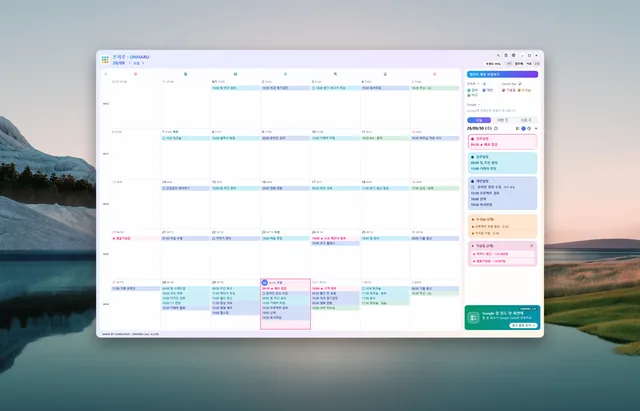Open the September 27 blue event bar

(x=136, y=289)
